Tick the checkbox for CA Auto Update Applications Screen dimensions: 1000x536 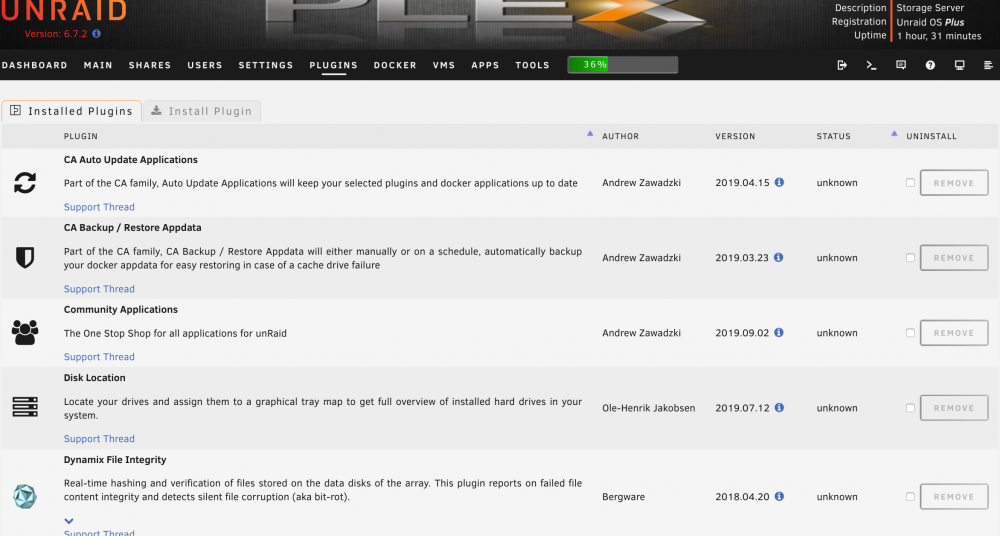[x=910, y=182]
